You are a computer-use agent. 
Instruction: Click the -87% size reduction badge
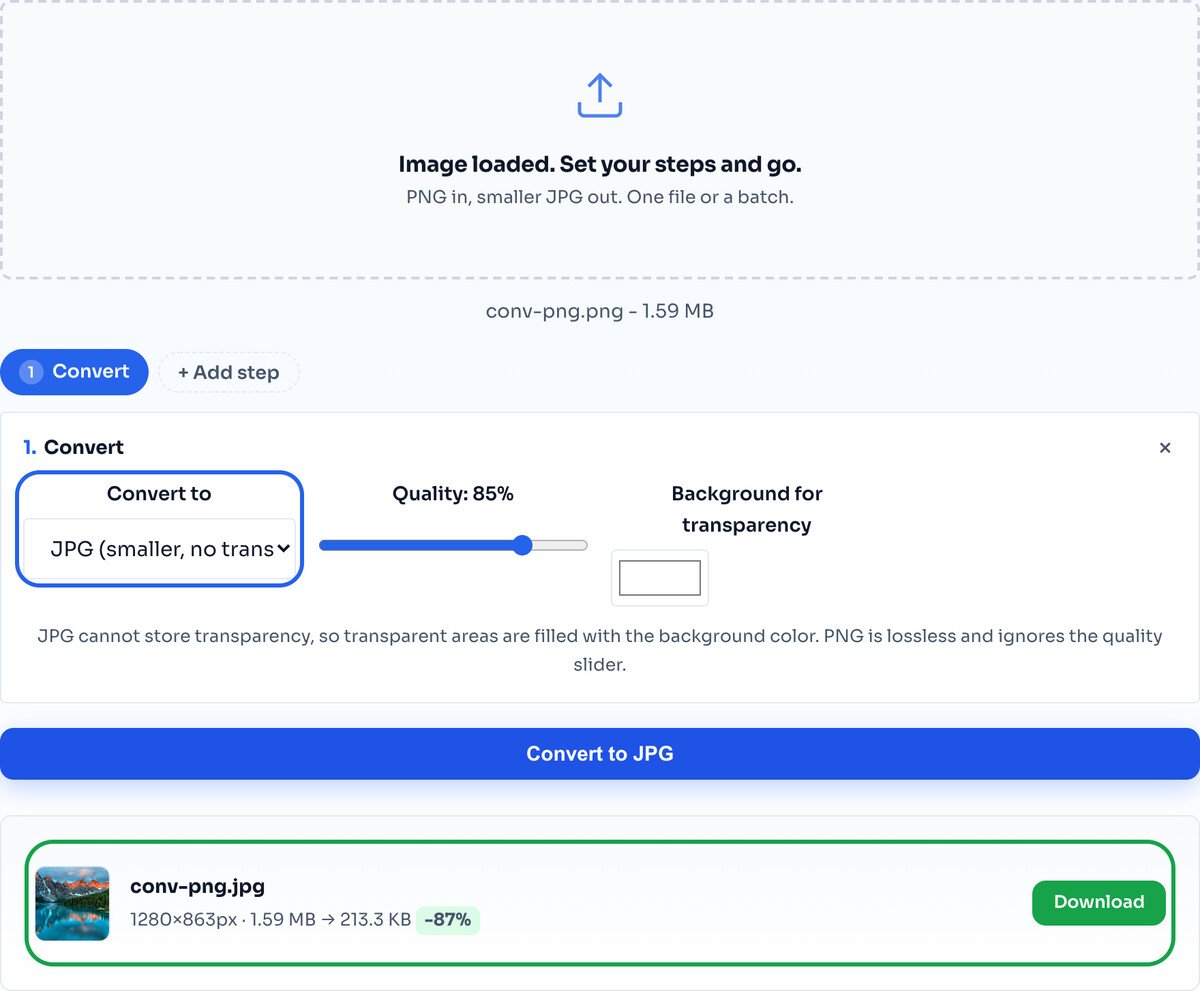click(x=448, y=920)
